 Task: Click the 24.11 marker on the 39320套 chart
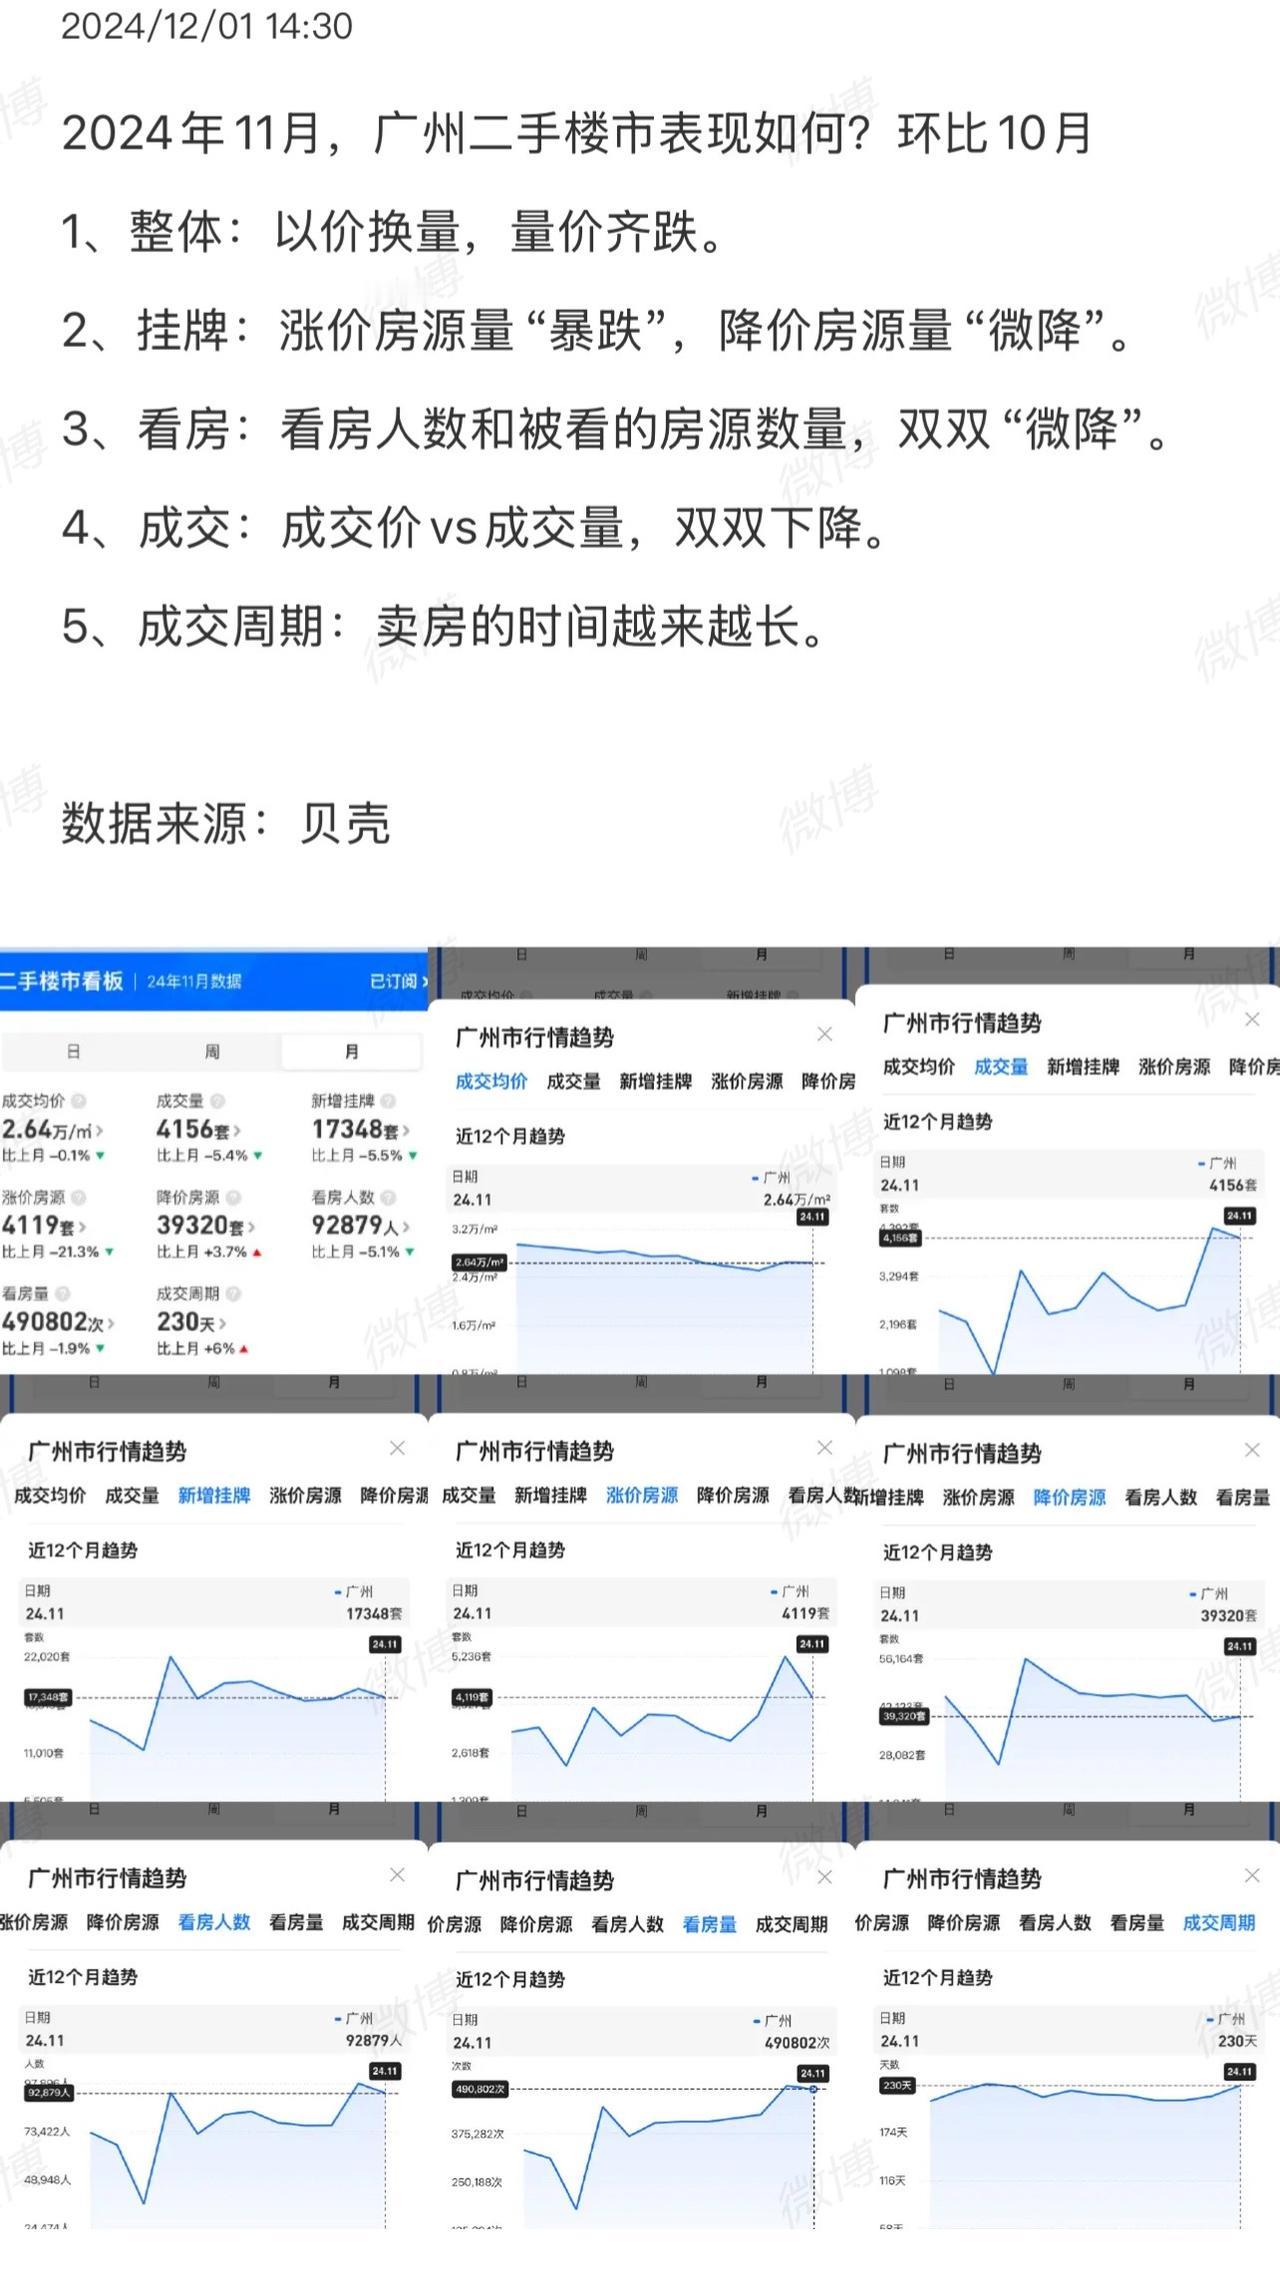(x=1240, y=1646)
